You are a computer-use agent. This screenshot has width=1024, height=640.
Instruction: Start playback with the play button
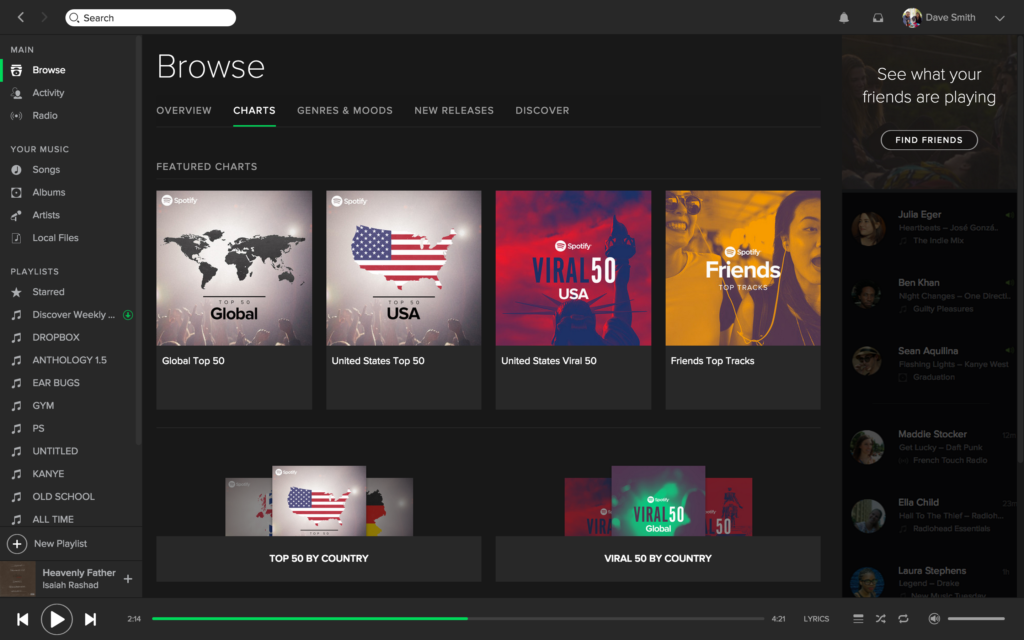(57, 619)
